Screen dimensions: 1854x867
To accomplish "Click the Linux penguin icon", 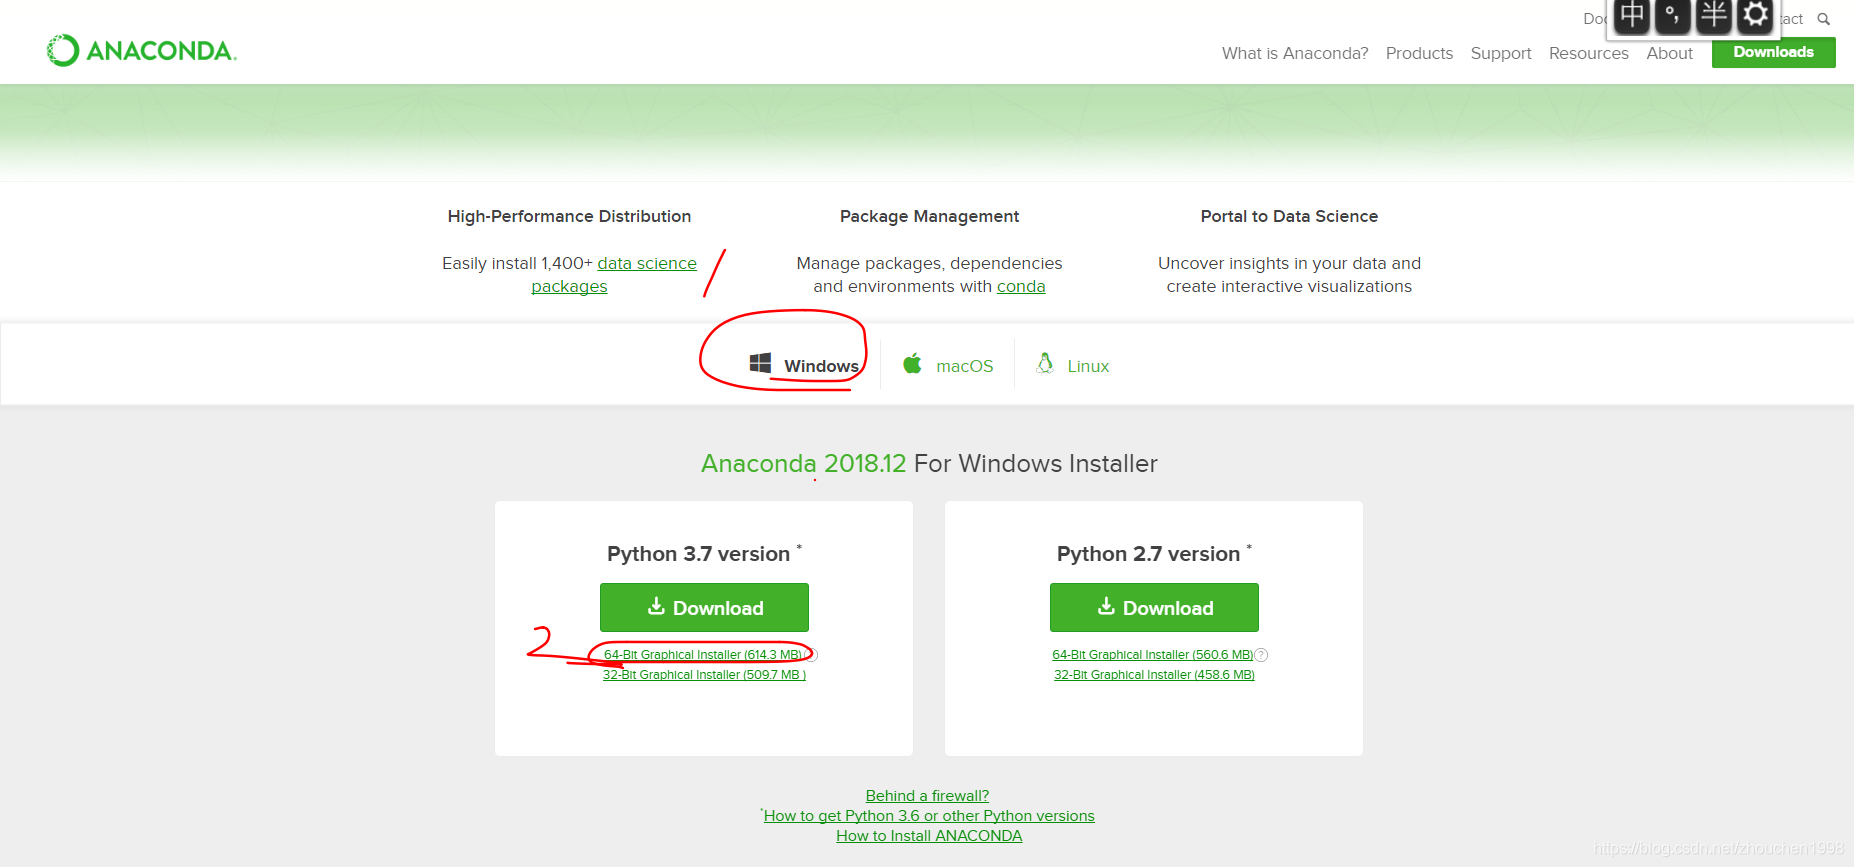I will pos(1045,363).
